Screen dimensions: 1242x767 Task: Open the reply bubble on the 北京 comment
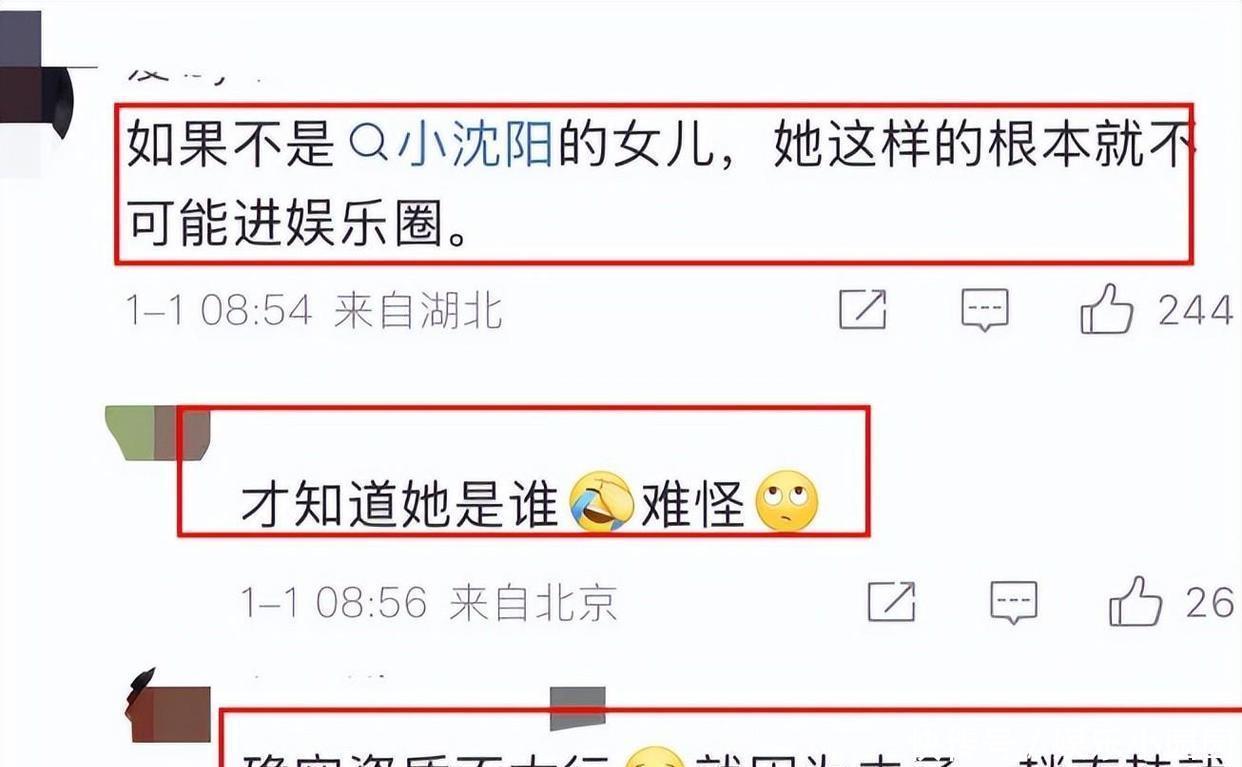pyautogui.click(x=1013, y=602)
